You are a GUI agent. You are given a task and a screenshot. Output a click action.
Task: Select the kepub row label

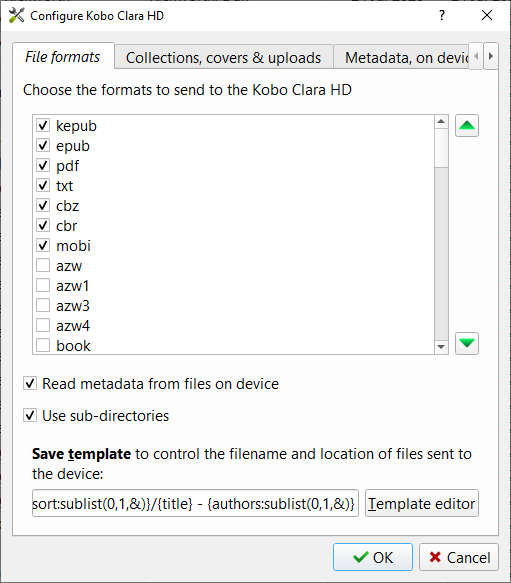[x=76, y=126]
